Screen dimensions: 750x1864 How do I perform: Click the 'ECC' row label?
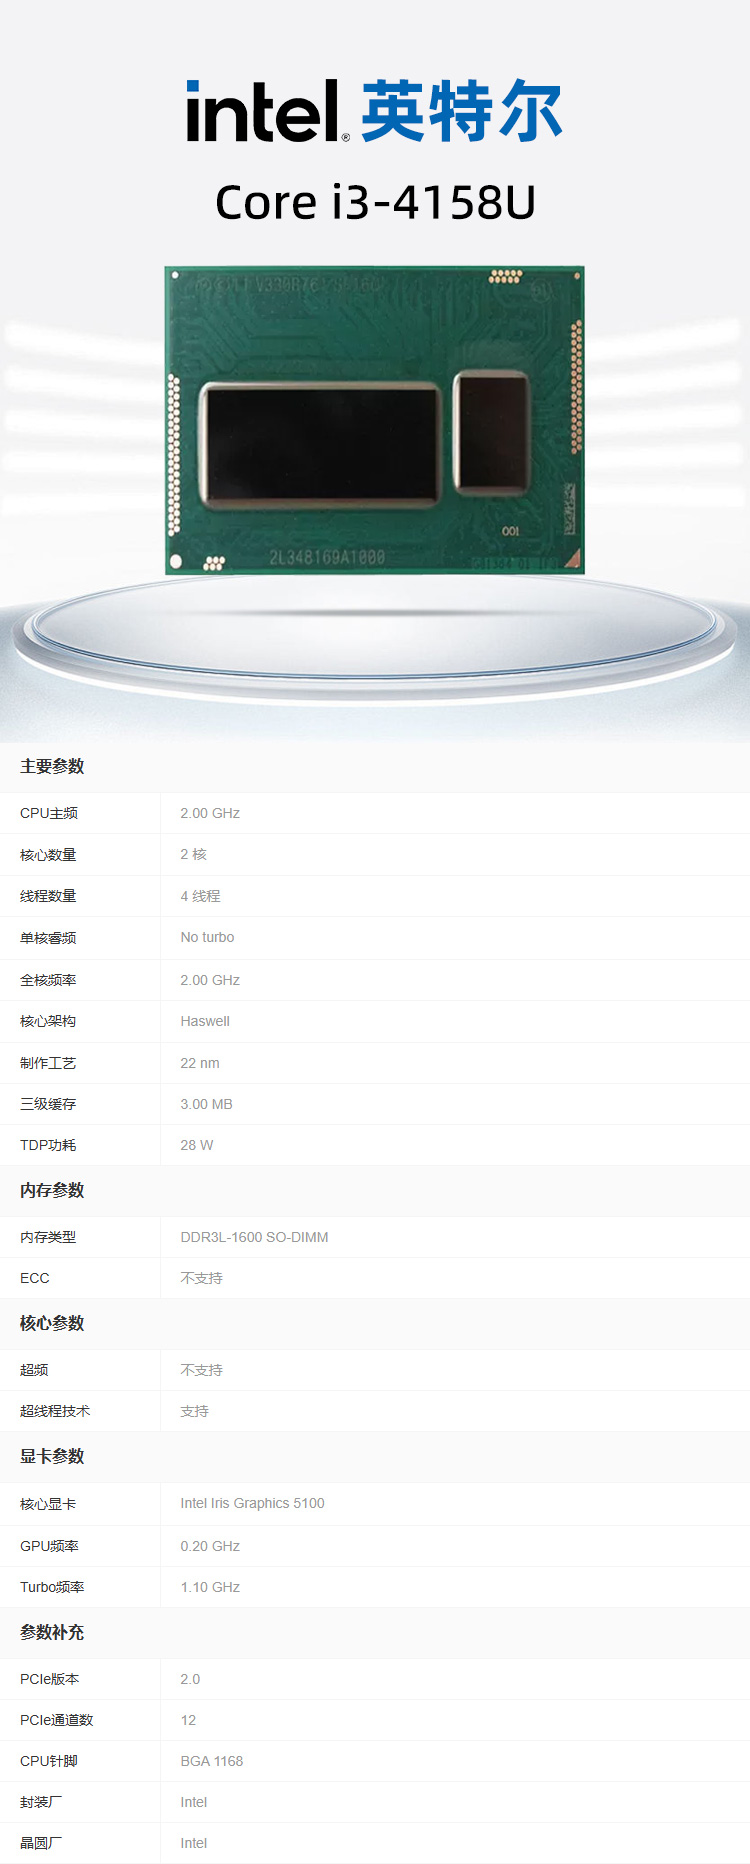[34, 1278]
